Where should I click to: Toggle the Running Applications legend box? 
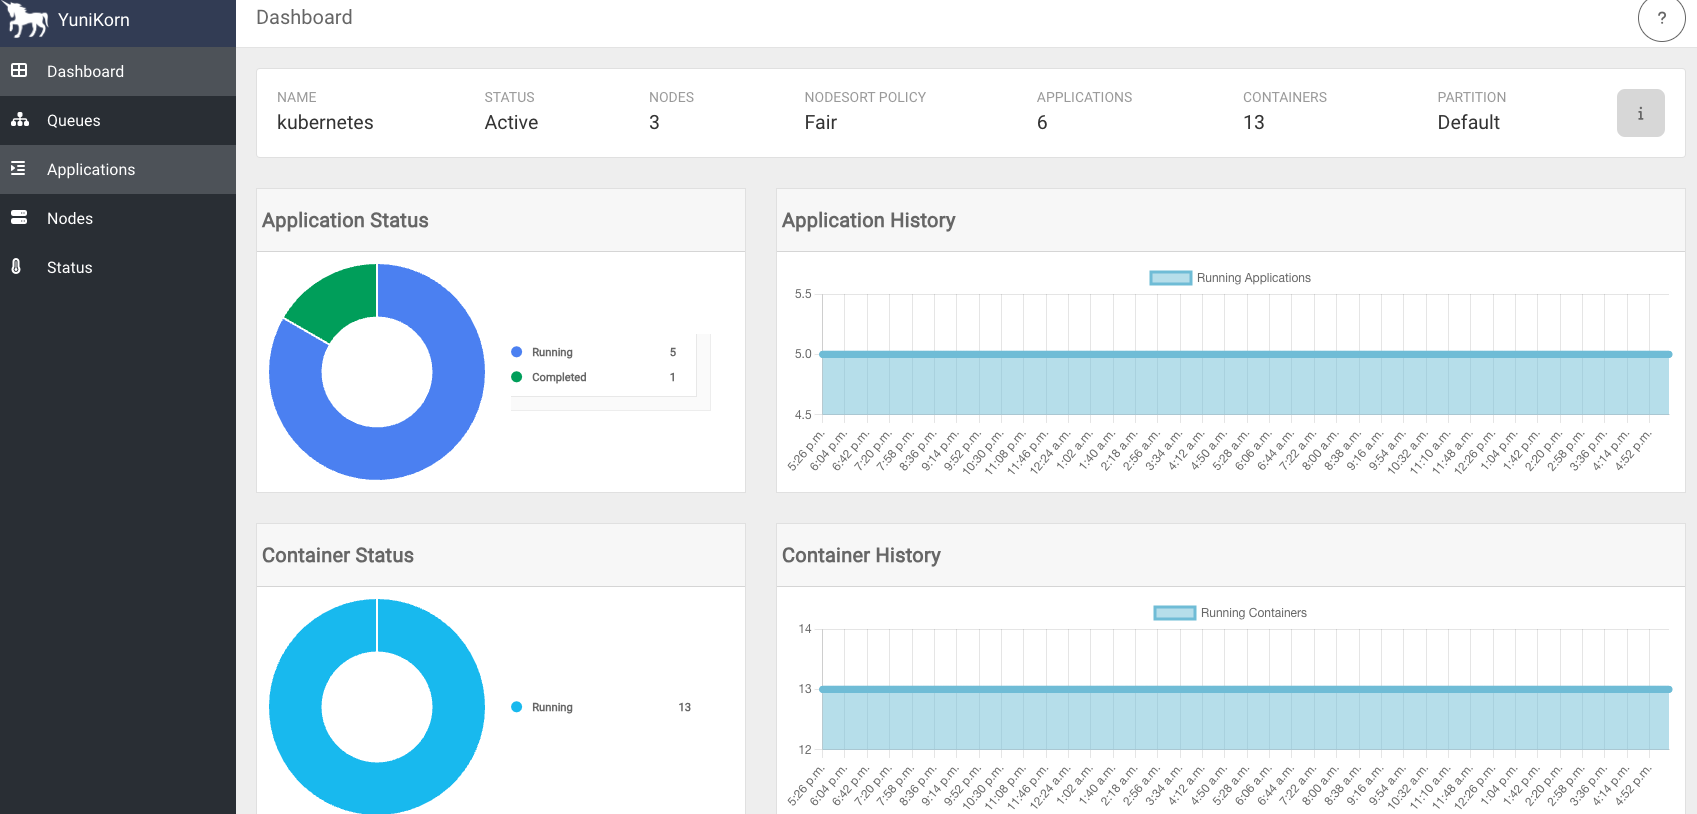1170,278
